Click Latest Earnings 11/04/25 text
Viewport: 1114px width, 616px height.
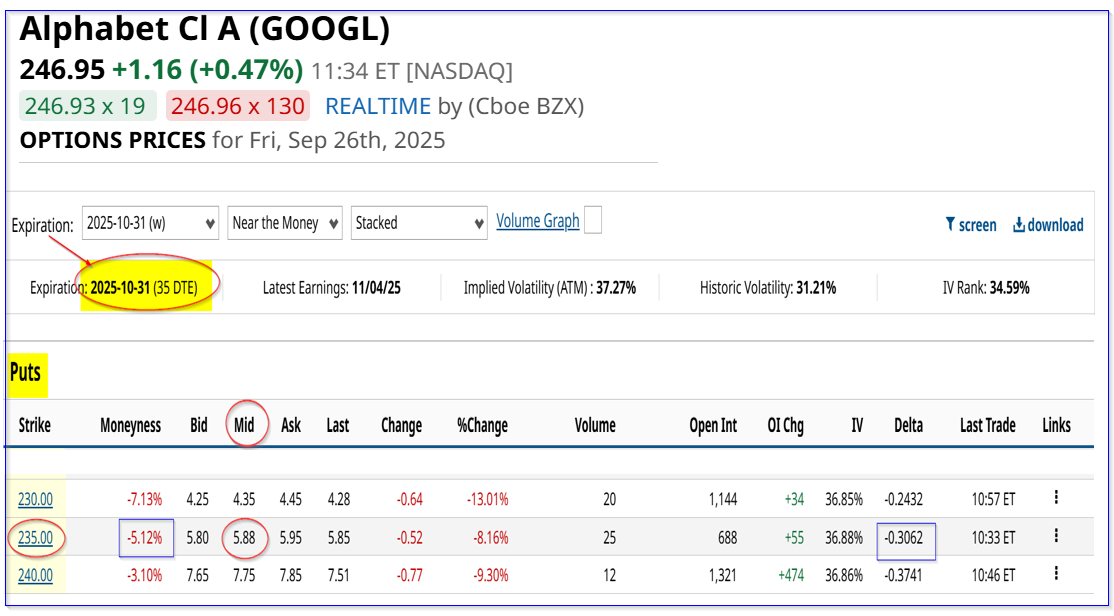[x=332, y=288]
